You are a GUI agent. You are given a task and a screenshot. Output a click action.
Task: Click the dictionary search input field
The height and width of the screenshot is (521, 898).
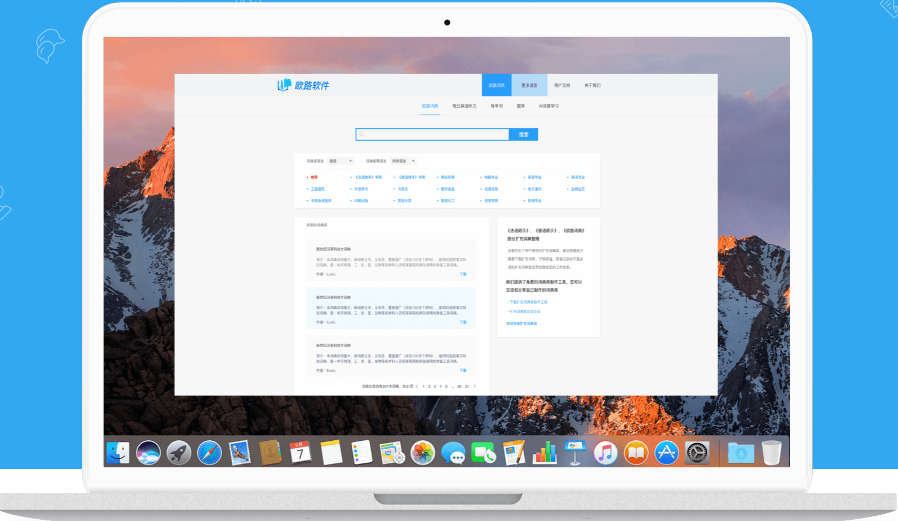tap(432, 135)
